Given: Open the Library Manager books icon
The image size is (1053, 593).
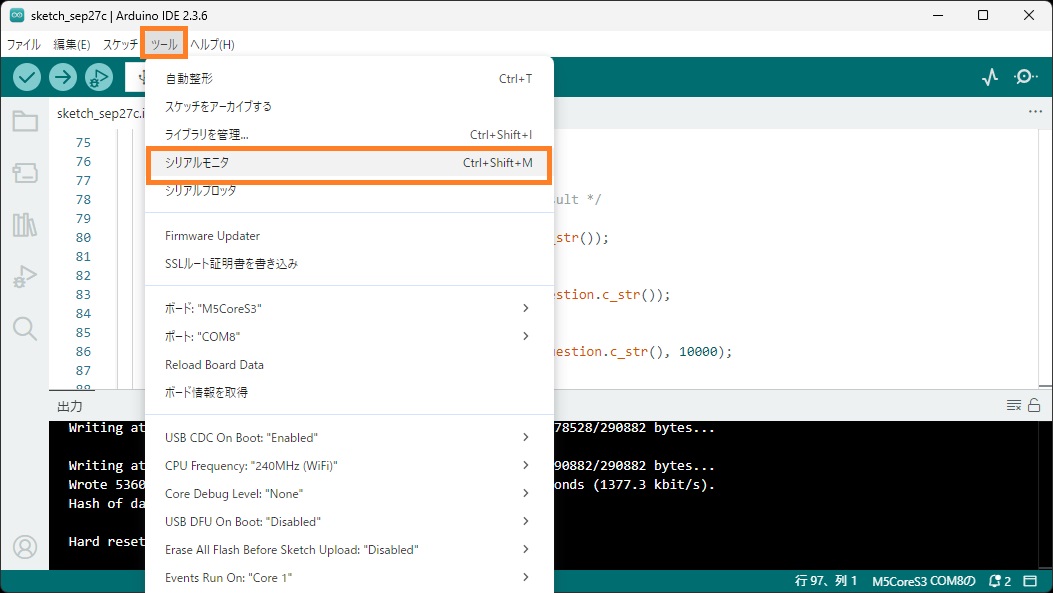Looking at the screenshot, I should click(x=25, y=225).
